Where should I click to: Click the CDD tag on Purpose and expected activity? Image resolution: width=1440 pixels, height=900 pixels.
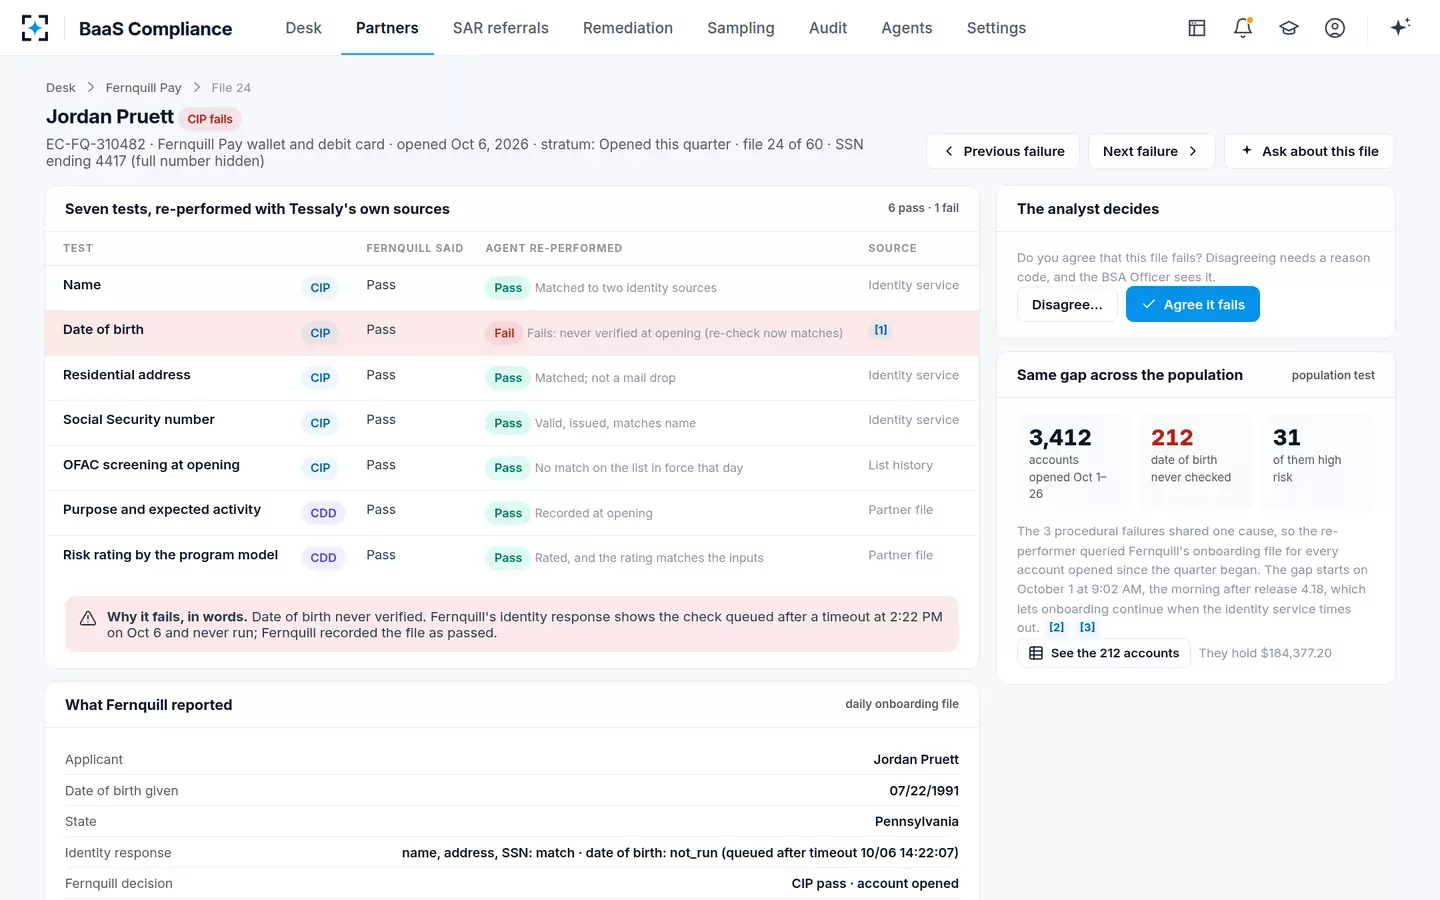(x=323, y=513)
